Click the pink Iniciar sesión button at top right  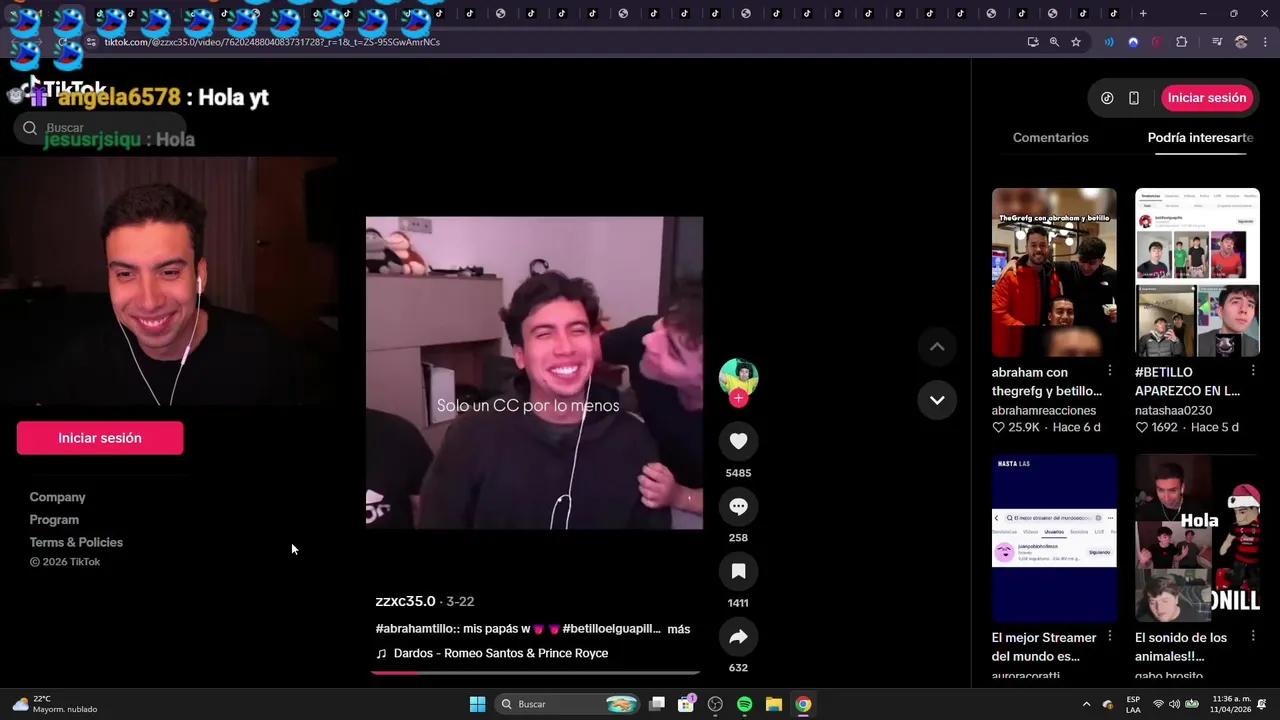(x=1207, y=98)
